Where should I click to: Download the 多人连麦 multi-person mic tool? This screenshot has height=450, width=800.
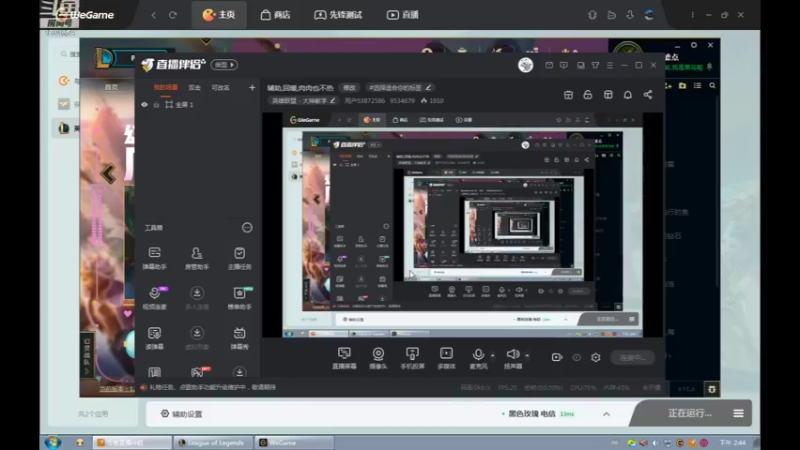click(196, 298)
